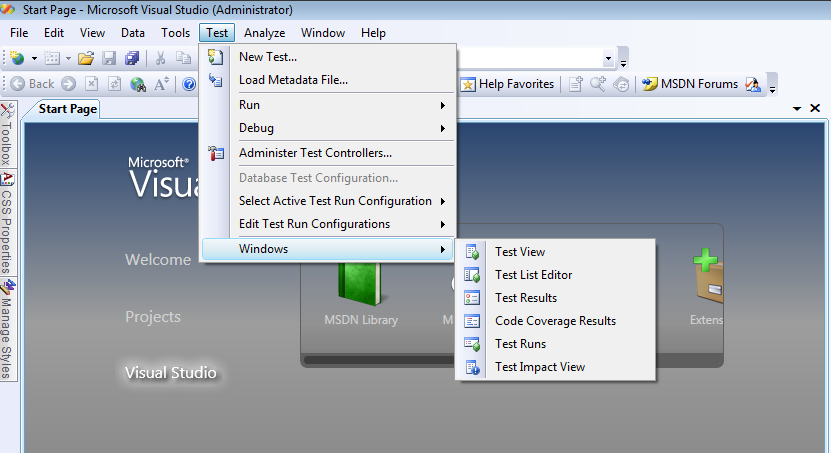The height and width of the screenshot is (453, 831).
Task: Open the Edit menu
Action: point(54,33)
